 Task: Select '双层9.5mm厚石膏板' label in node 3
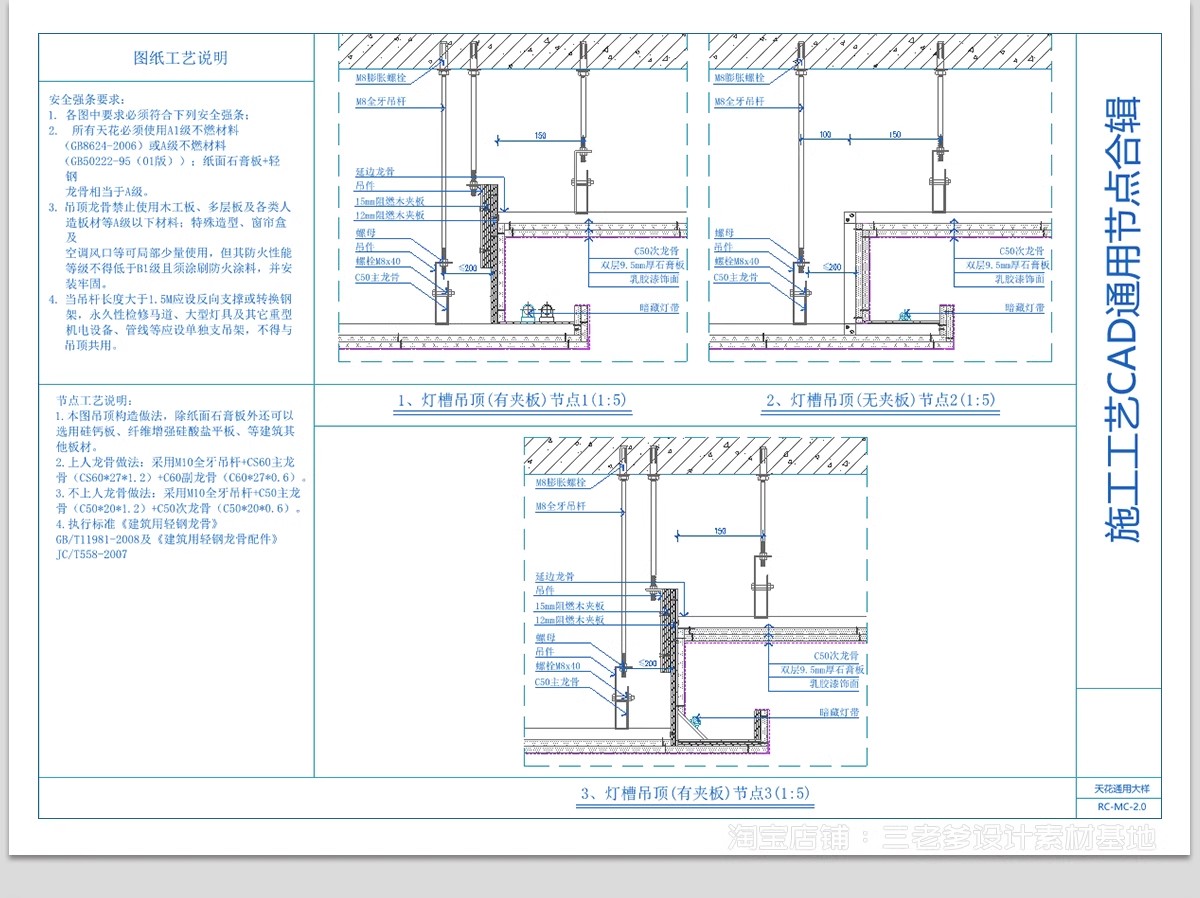pyautogui.click(x=822, y=669)
